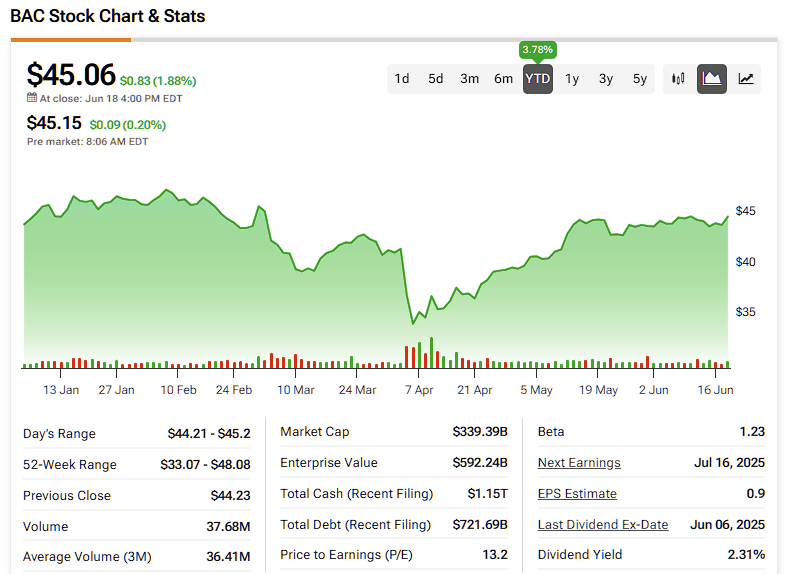
Task: Select the 1y time range
Action: click(x=572, y=79)
